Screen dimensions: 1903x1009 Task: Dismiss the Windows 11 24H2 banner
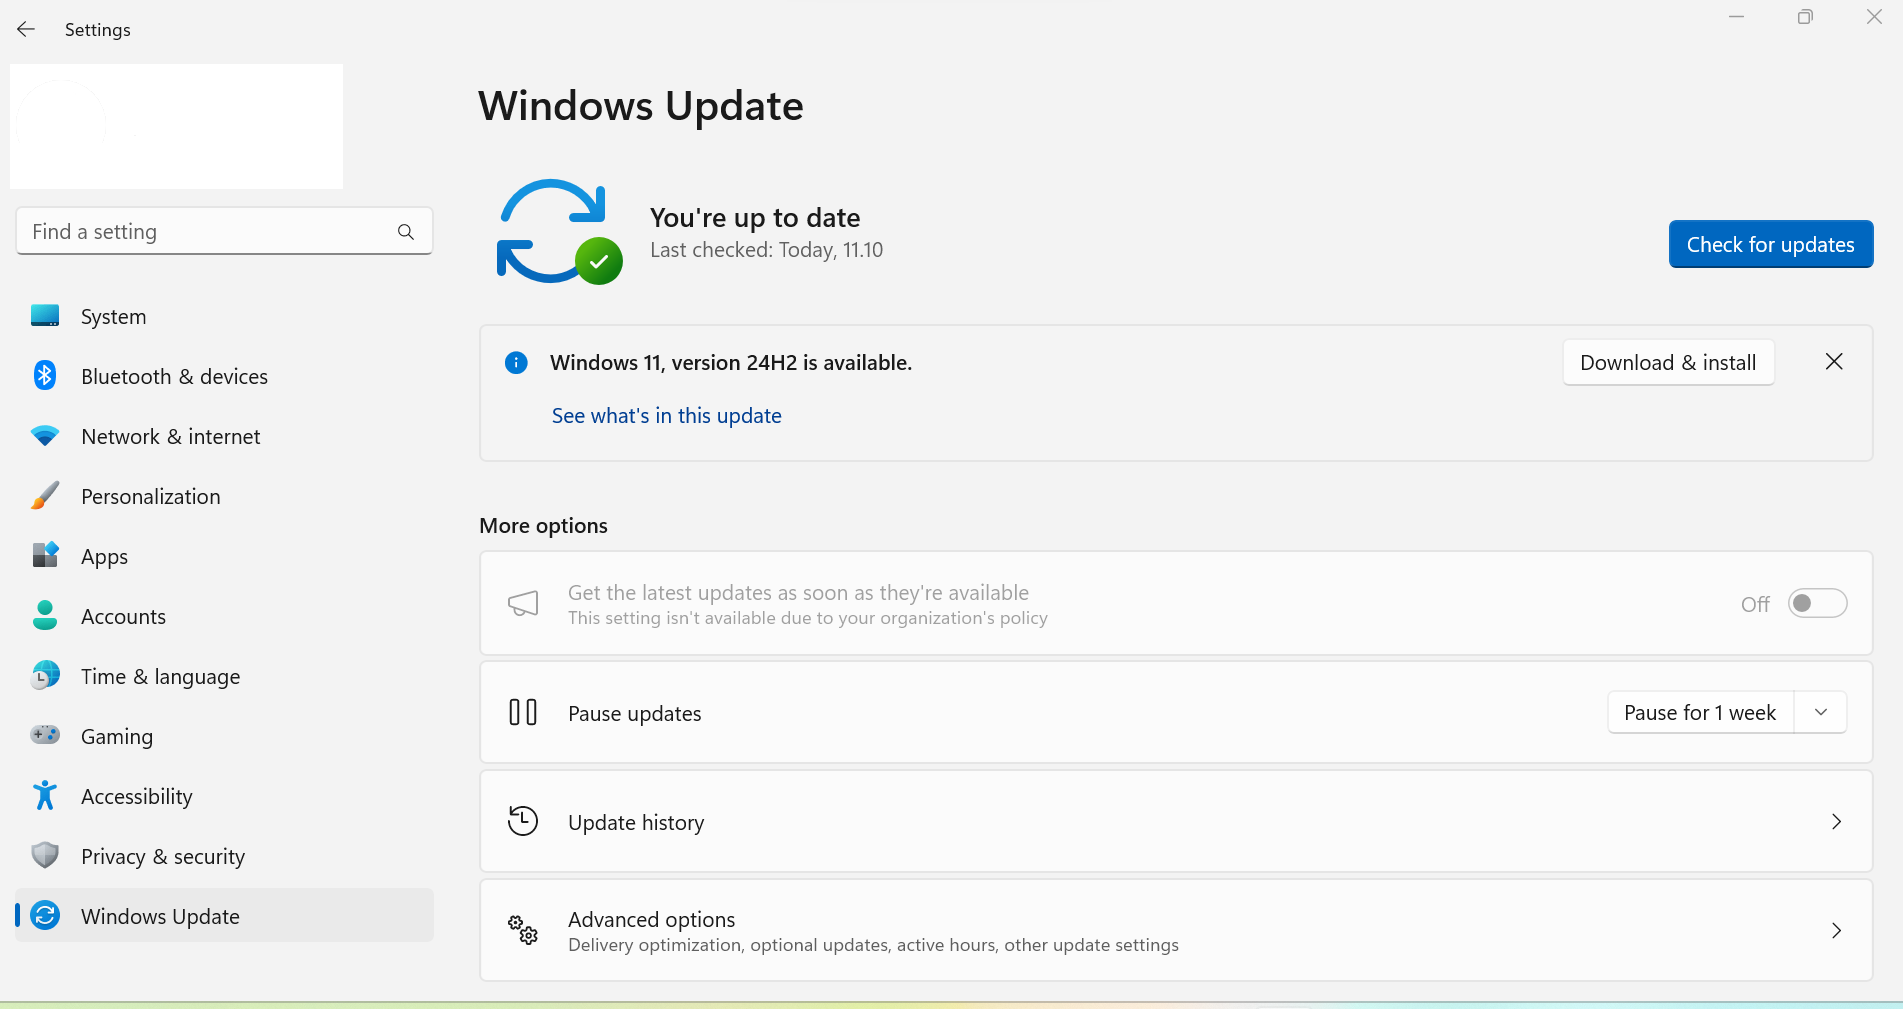1833,361
